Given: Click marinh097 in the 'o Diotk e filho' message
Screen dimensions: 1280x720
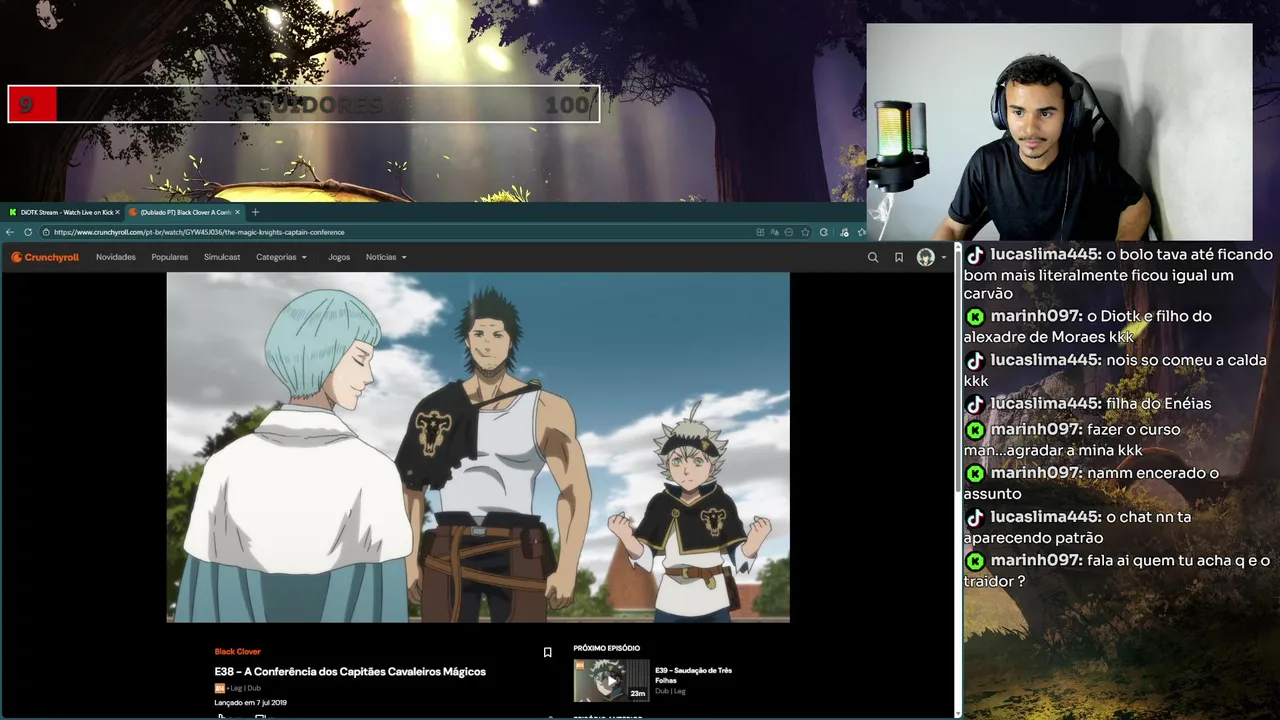Looking at the screenshot, I should coord(1037,316).
